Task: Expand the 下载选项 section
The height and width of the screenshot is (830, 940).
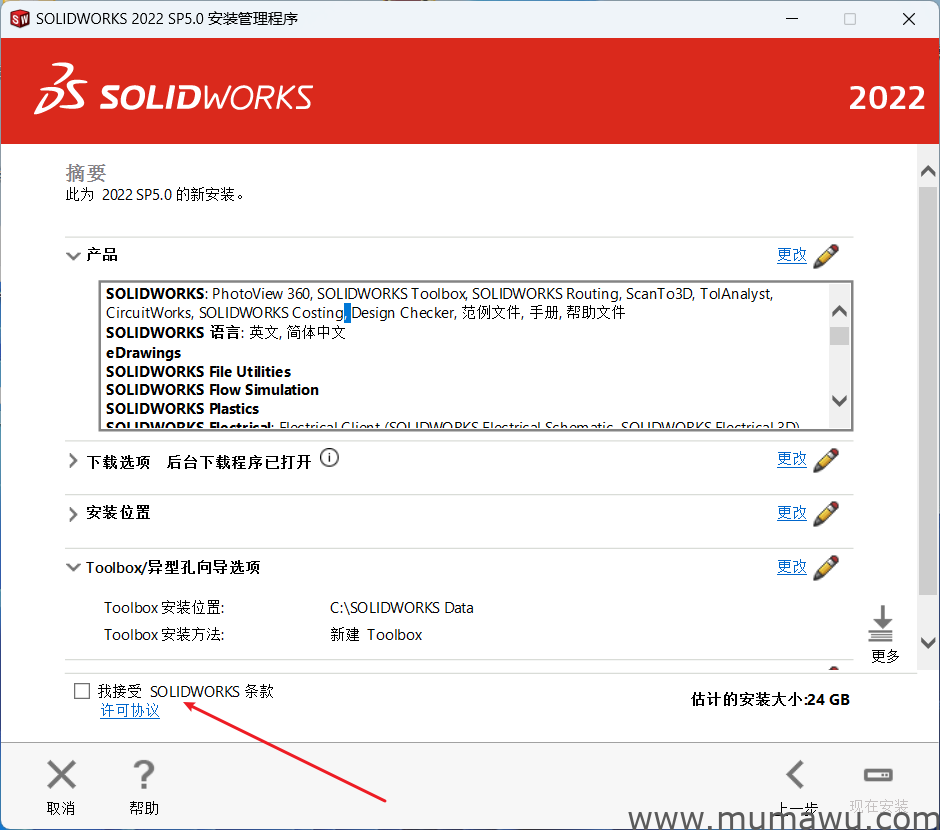Action: click(x=72, y=459)
